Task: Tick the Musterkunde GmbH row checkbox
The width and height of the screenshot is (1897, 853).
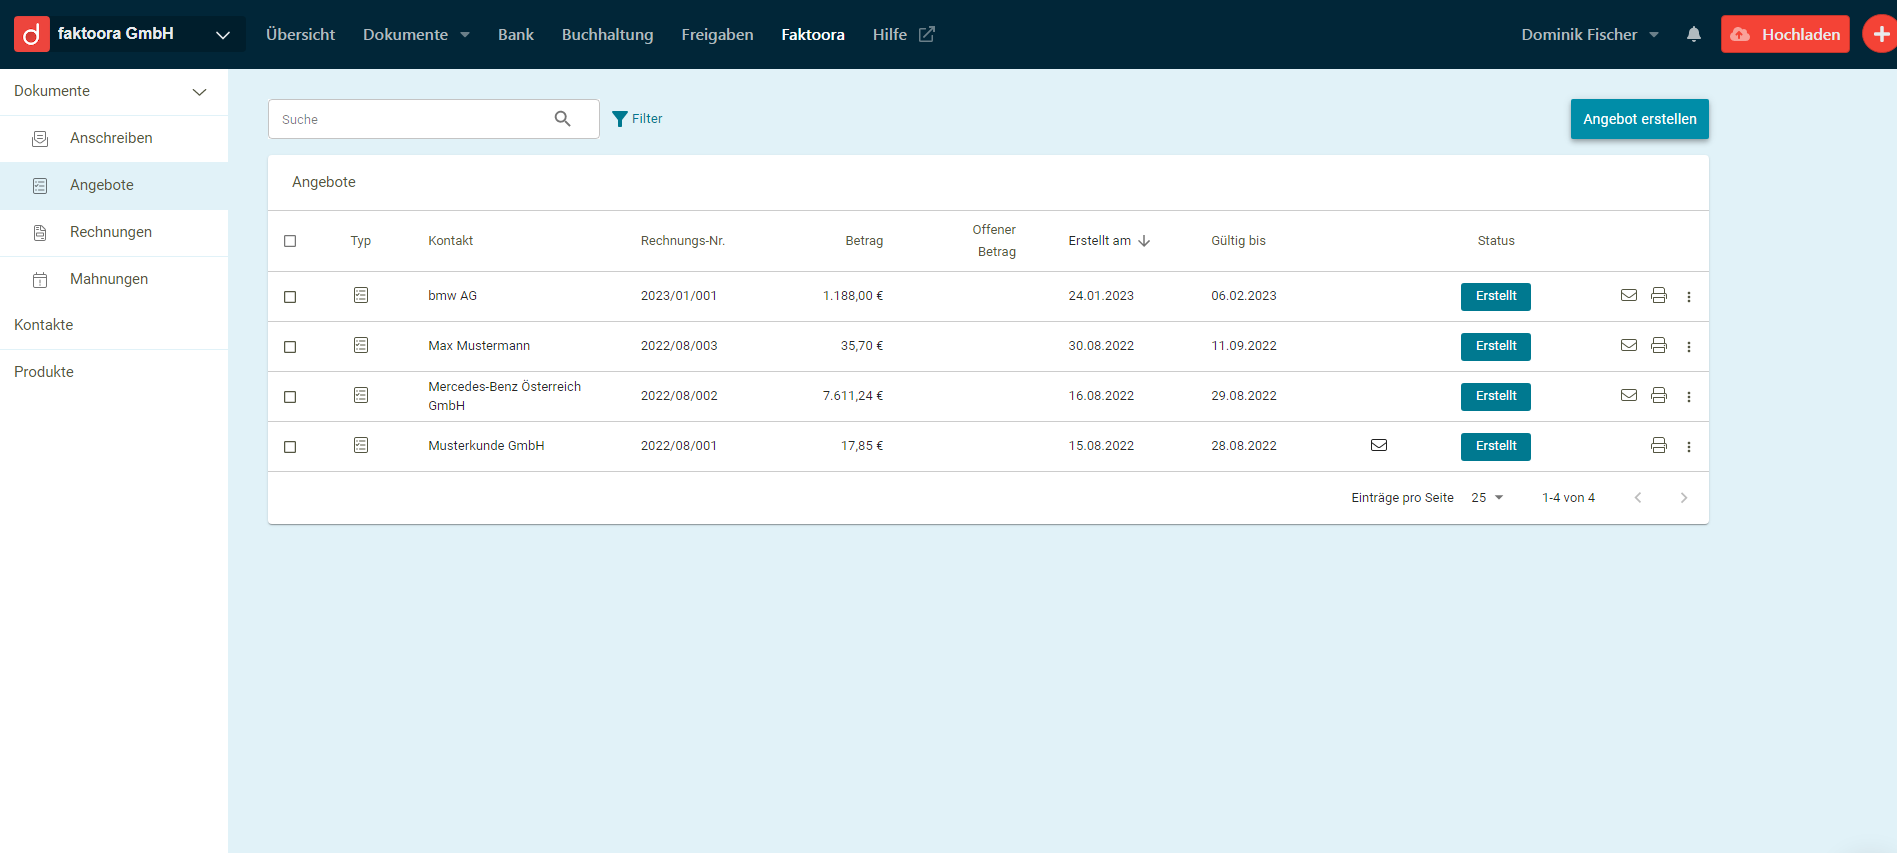Action: [x=290, y=447]
